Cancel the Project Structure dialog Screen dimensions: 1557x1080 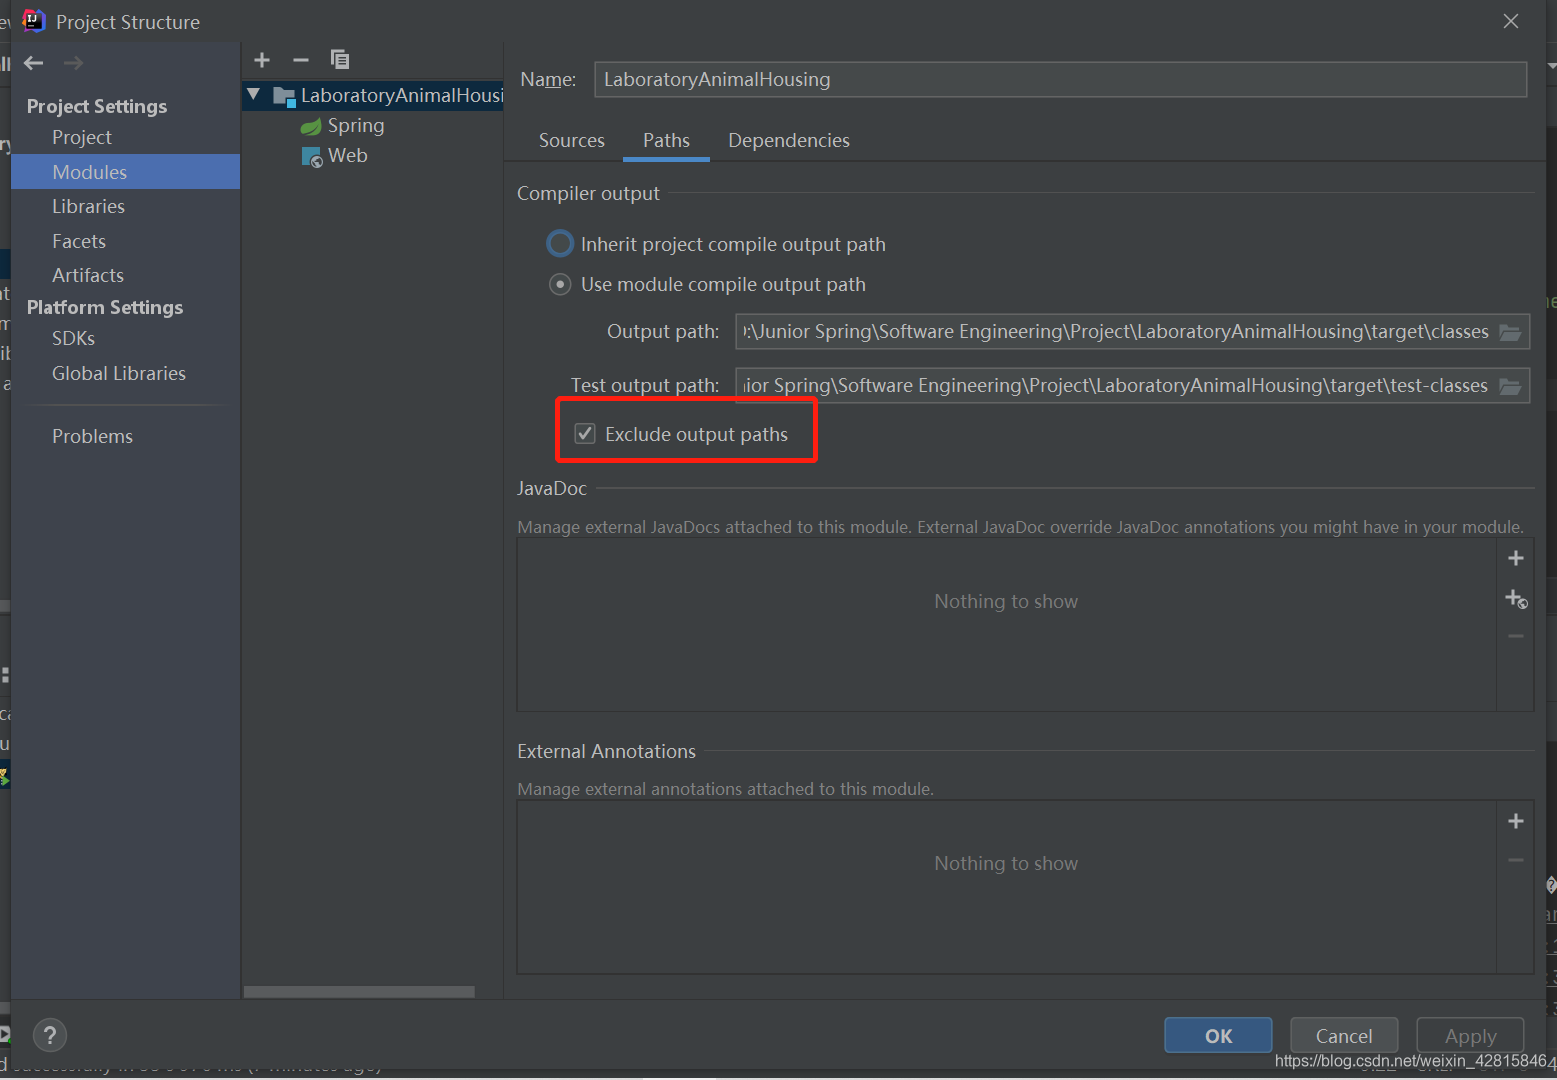coord(1343,1035)
